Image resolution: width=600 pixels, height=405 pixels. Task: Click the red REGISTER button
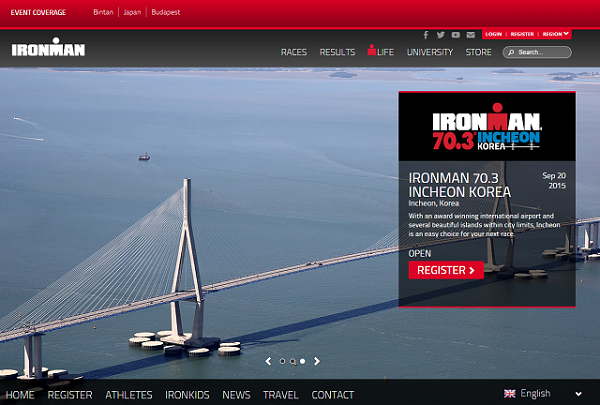446,270
